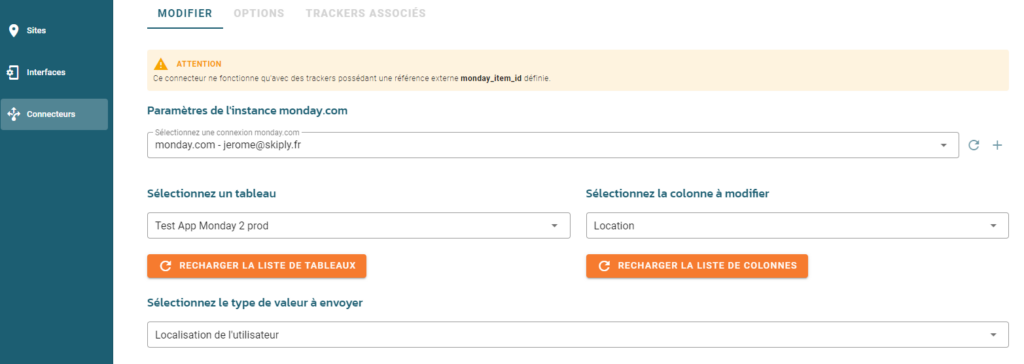1024x364 pixels.
Task: Click the Sites location pin icon
Action: (x=13, y=31)
